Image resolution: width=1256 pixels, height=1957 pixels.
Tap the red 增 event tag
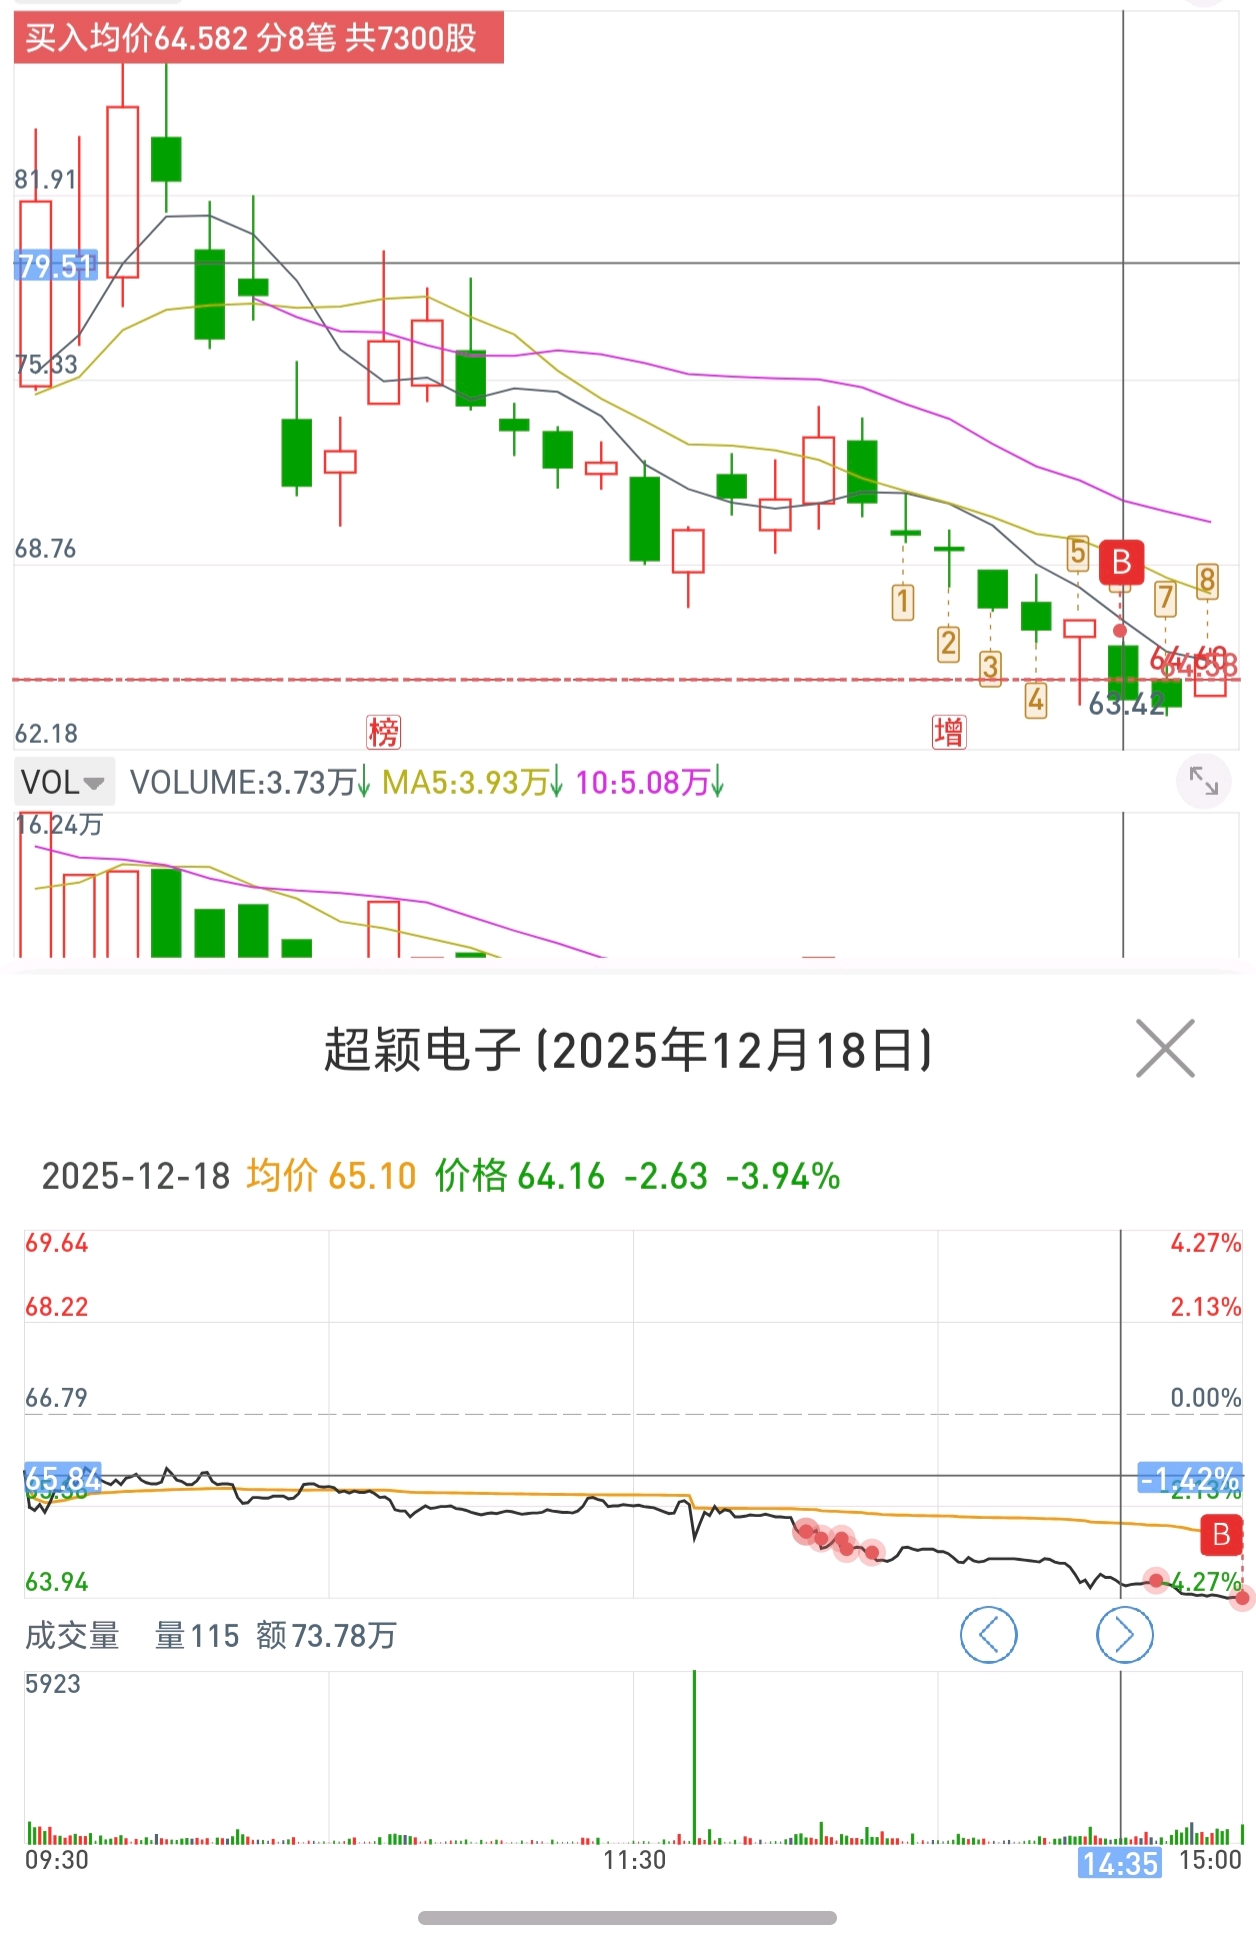point(948,732)
